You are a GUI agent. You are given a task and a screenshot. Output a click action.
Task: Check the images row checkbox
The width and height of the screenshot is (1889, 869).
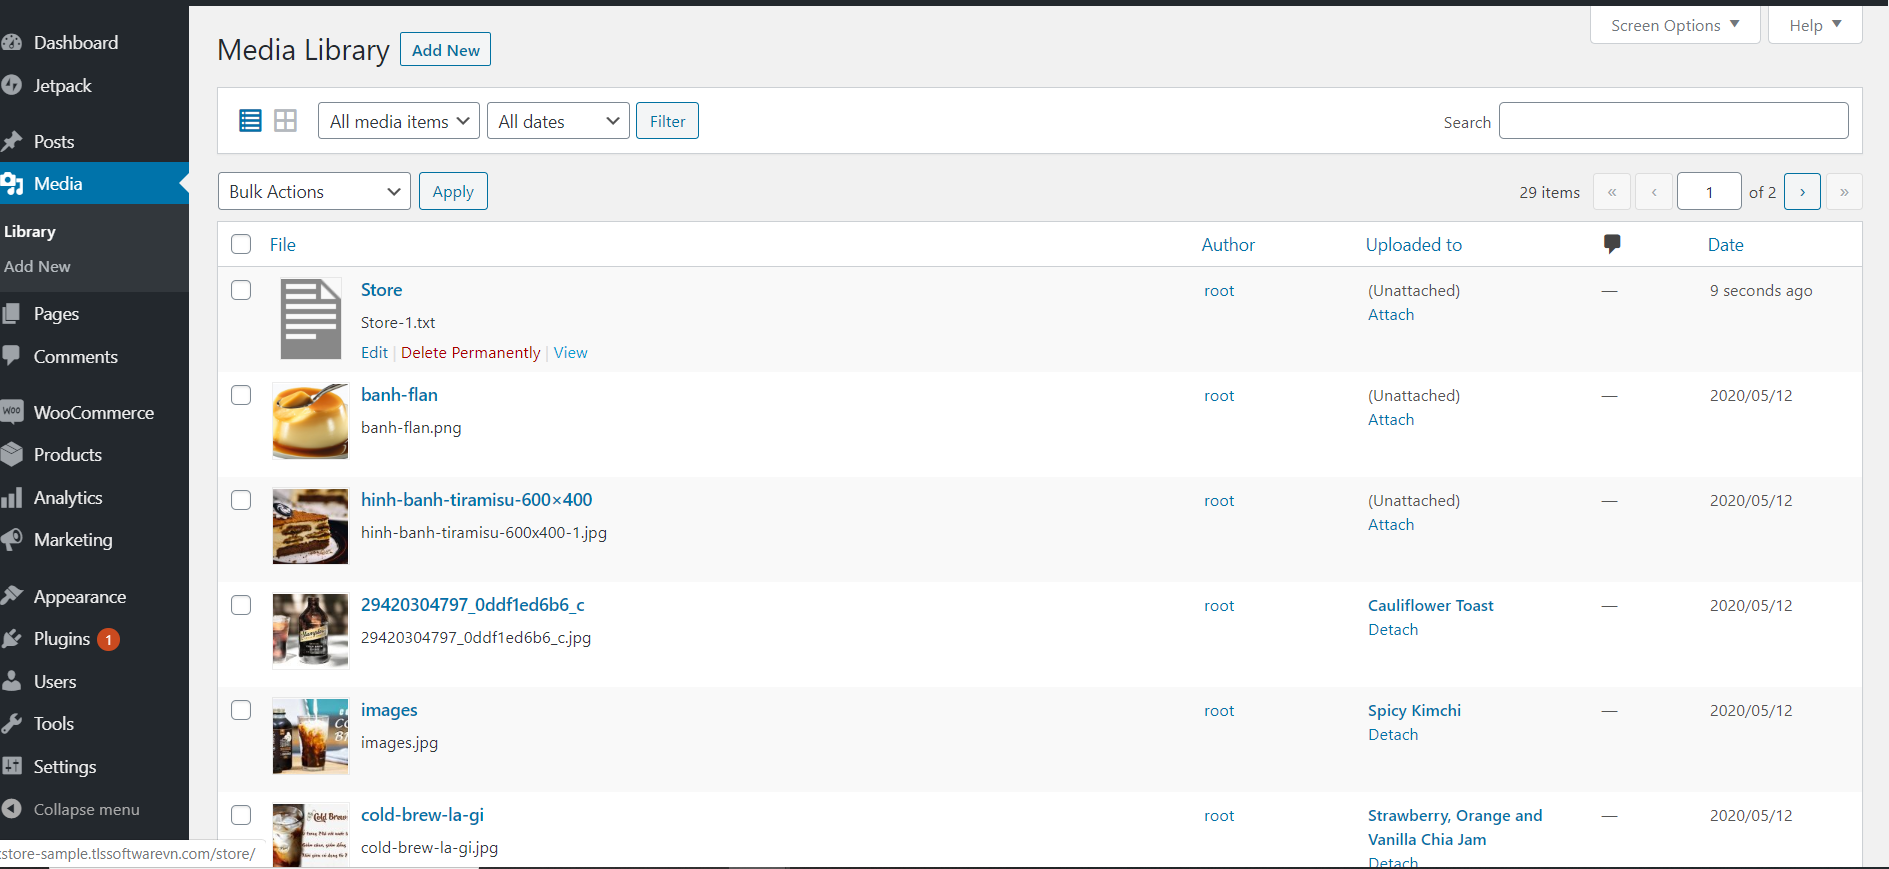pyautogui.click(x=241, y=710)
